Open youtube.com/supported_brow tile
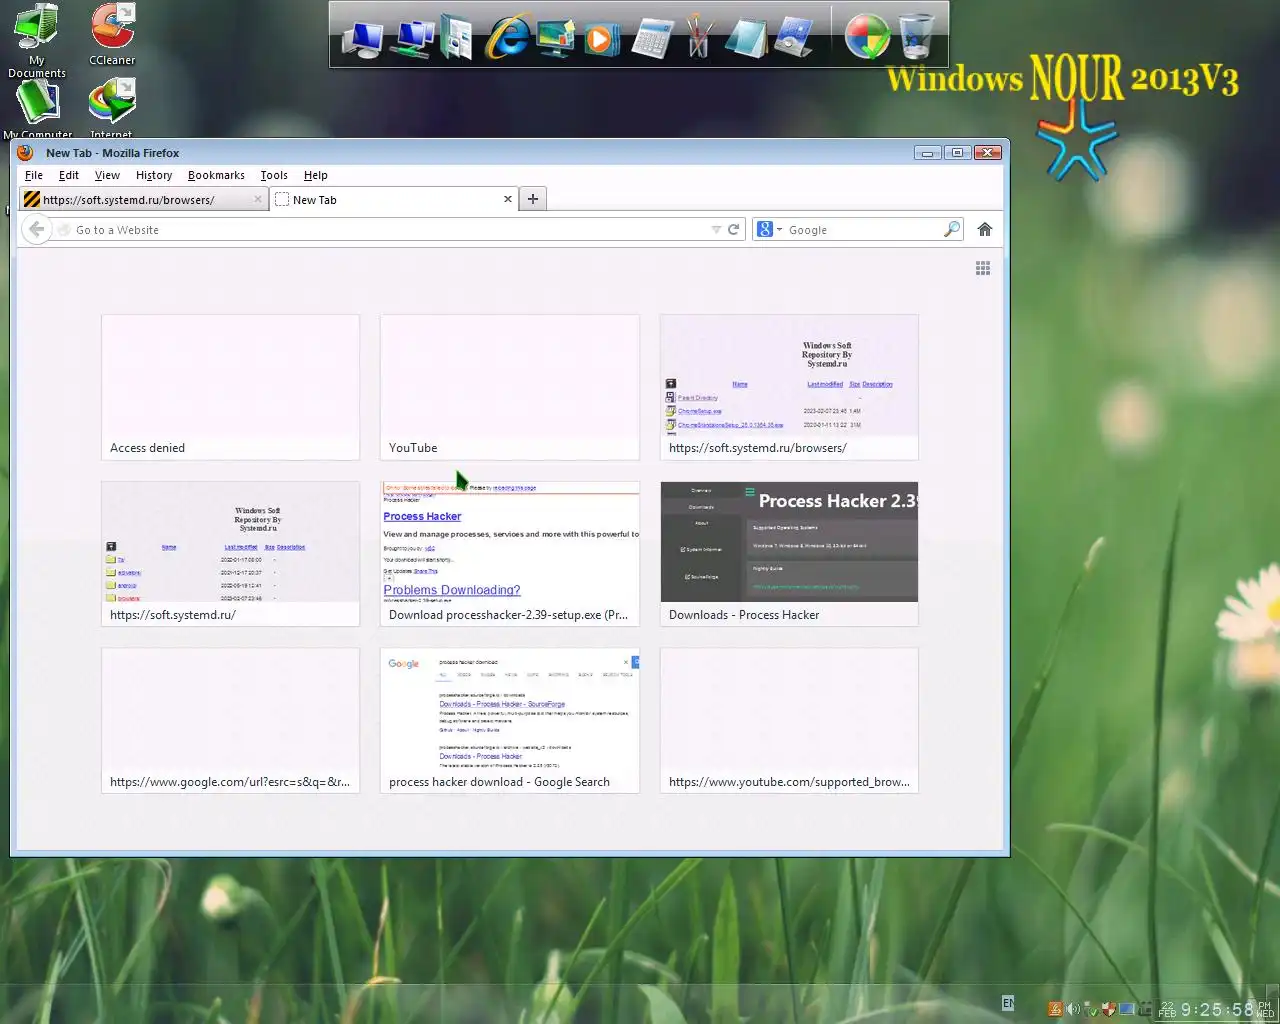This screenshot has width=1280, height=1024. pos(789,721)
